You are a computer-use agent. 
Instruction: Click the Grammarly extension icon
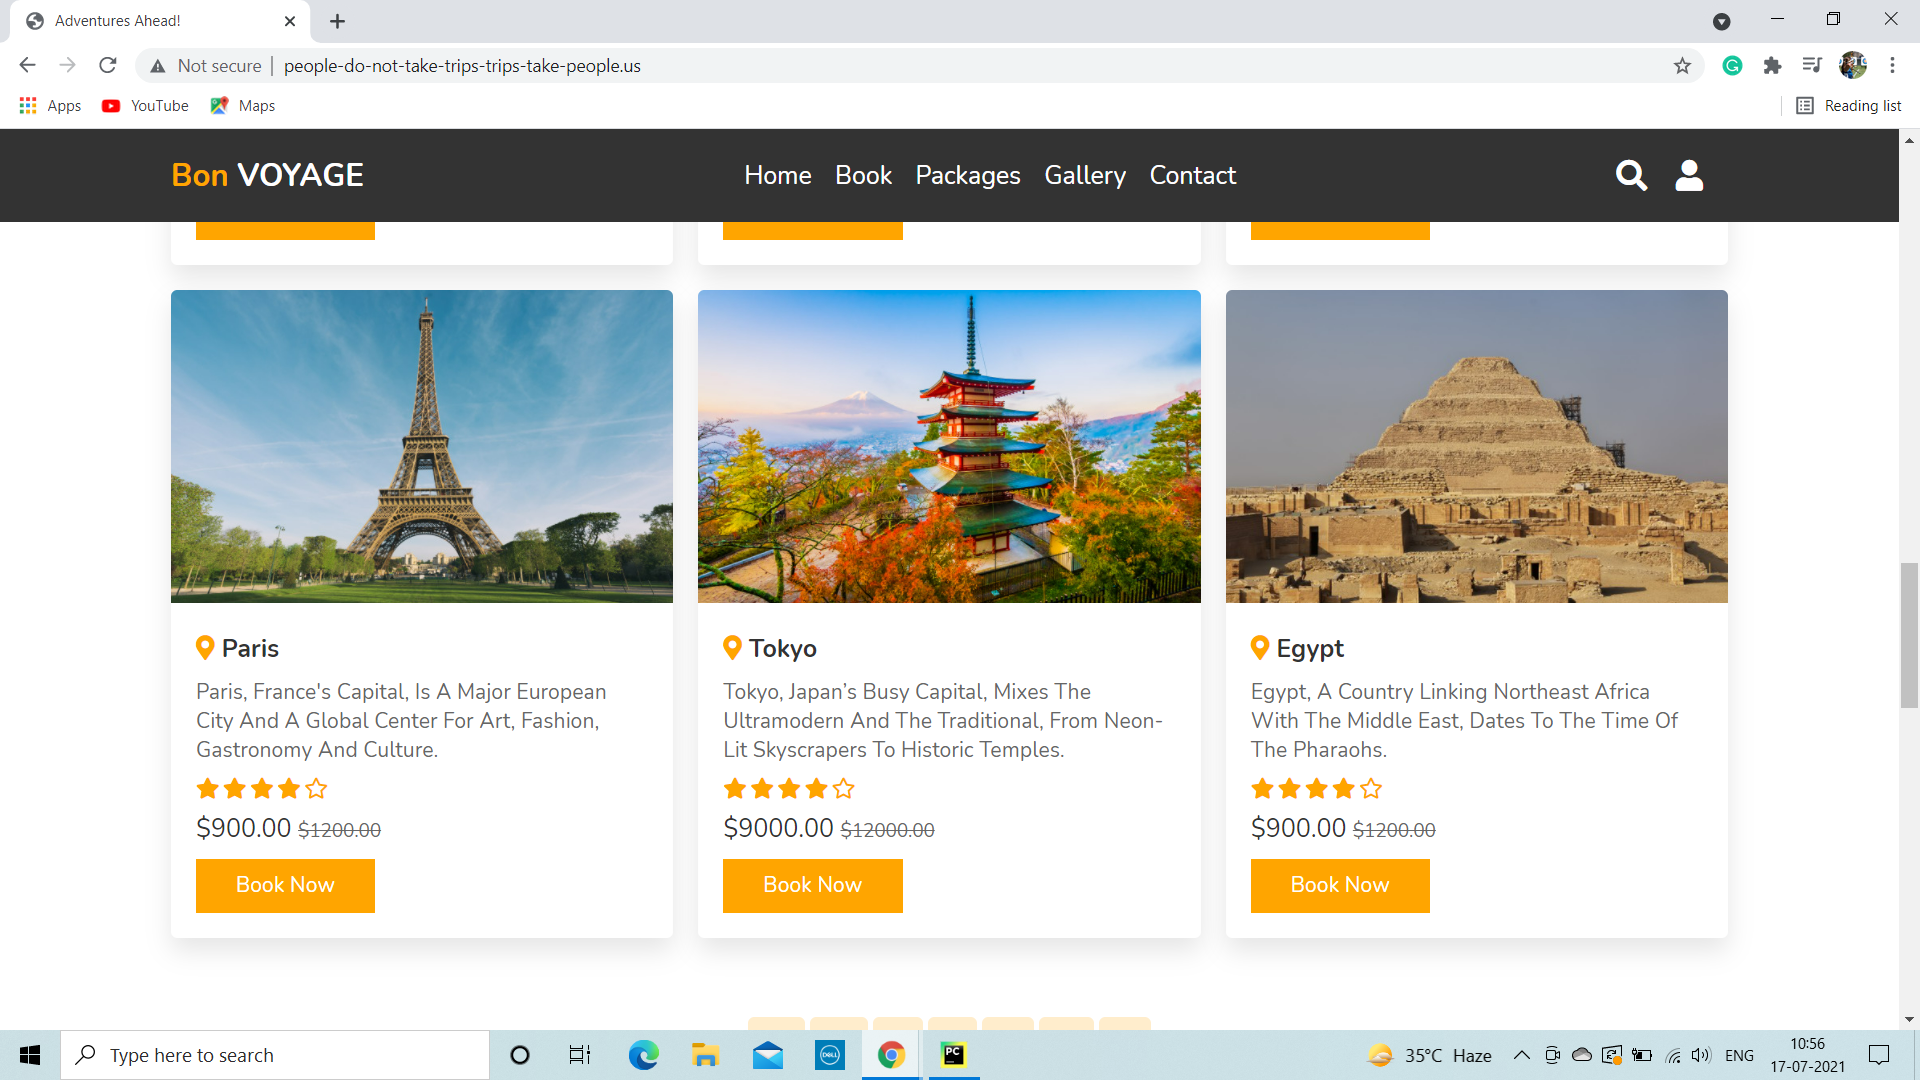1733,66
